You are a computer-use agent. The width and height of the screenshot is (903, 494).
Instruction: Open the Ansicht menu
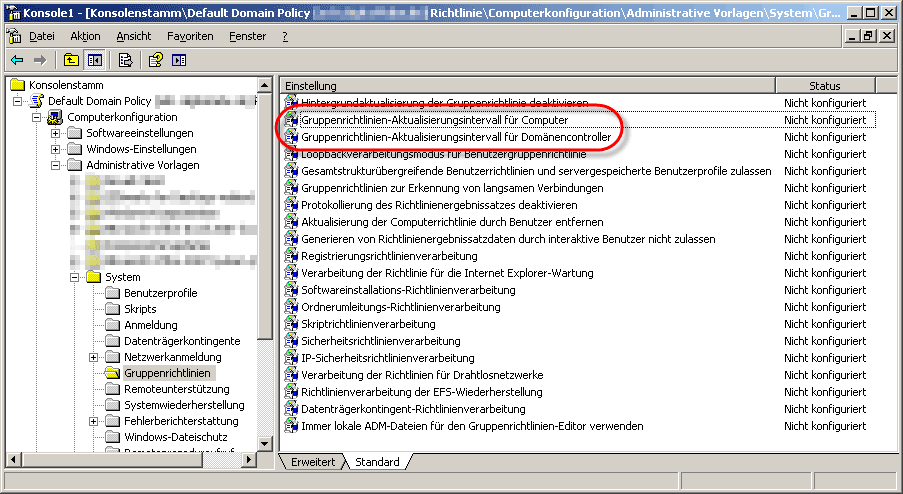[134, 36]
